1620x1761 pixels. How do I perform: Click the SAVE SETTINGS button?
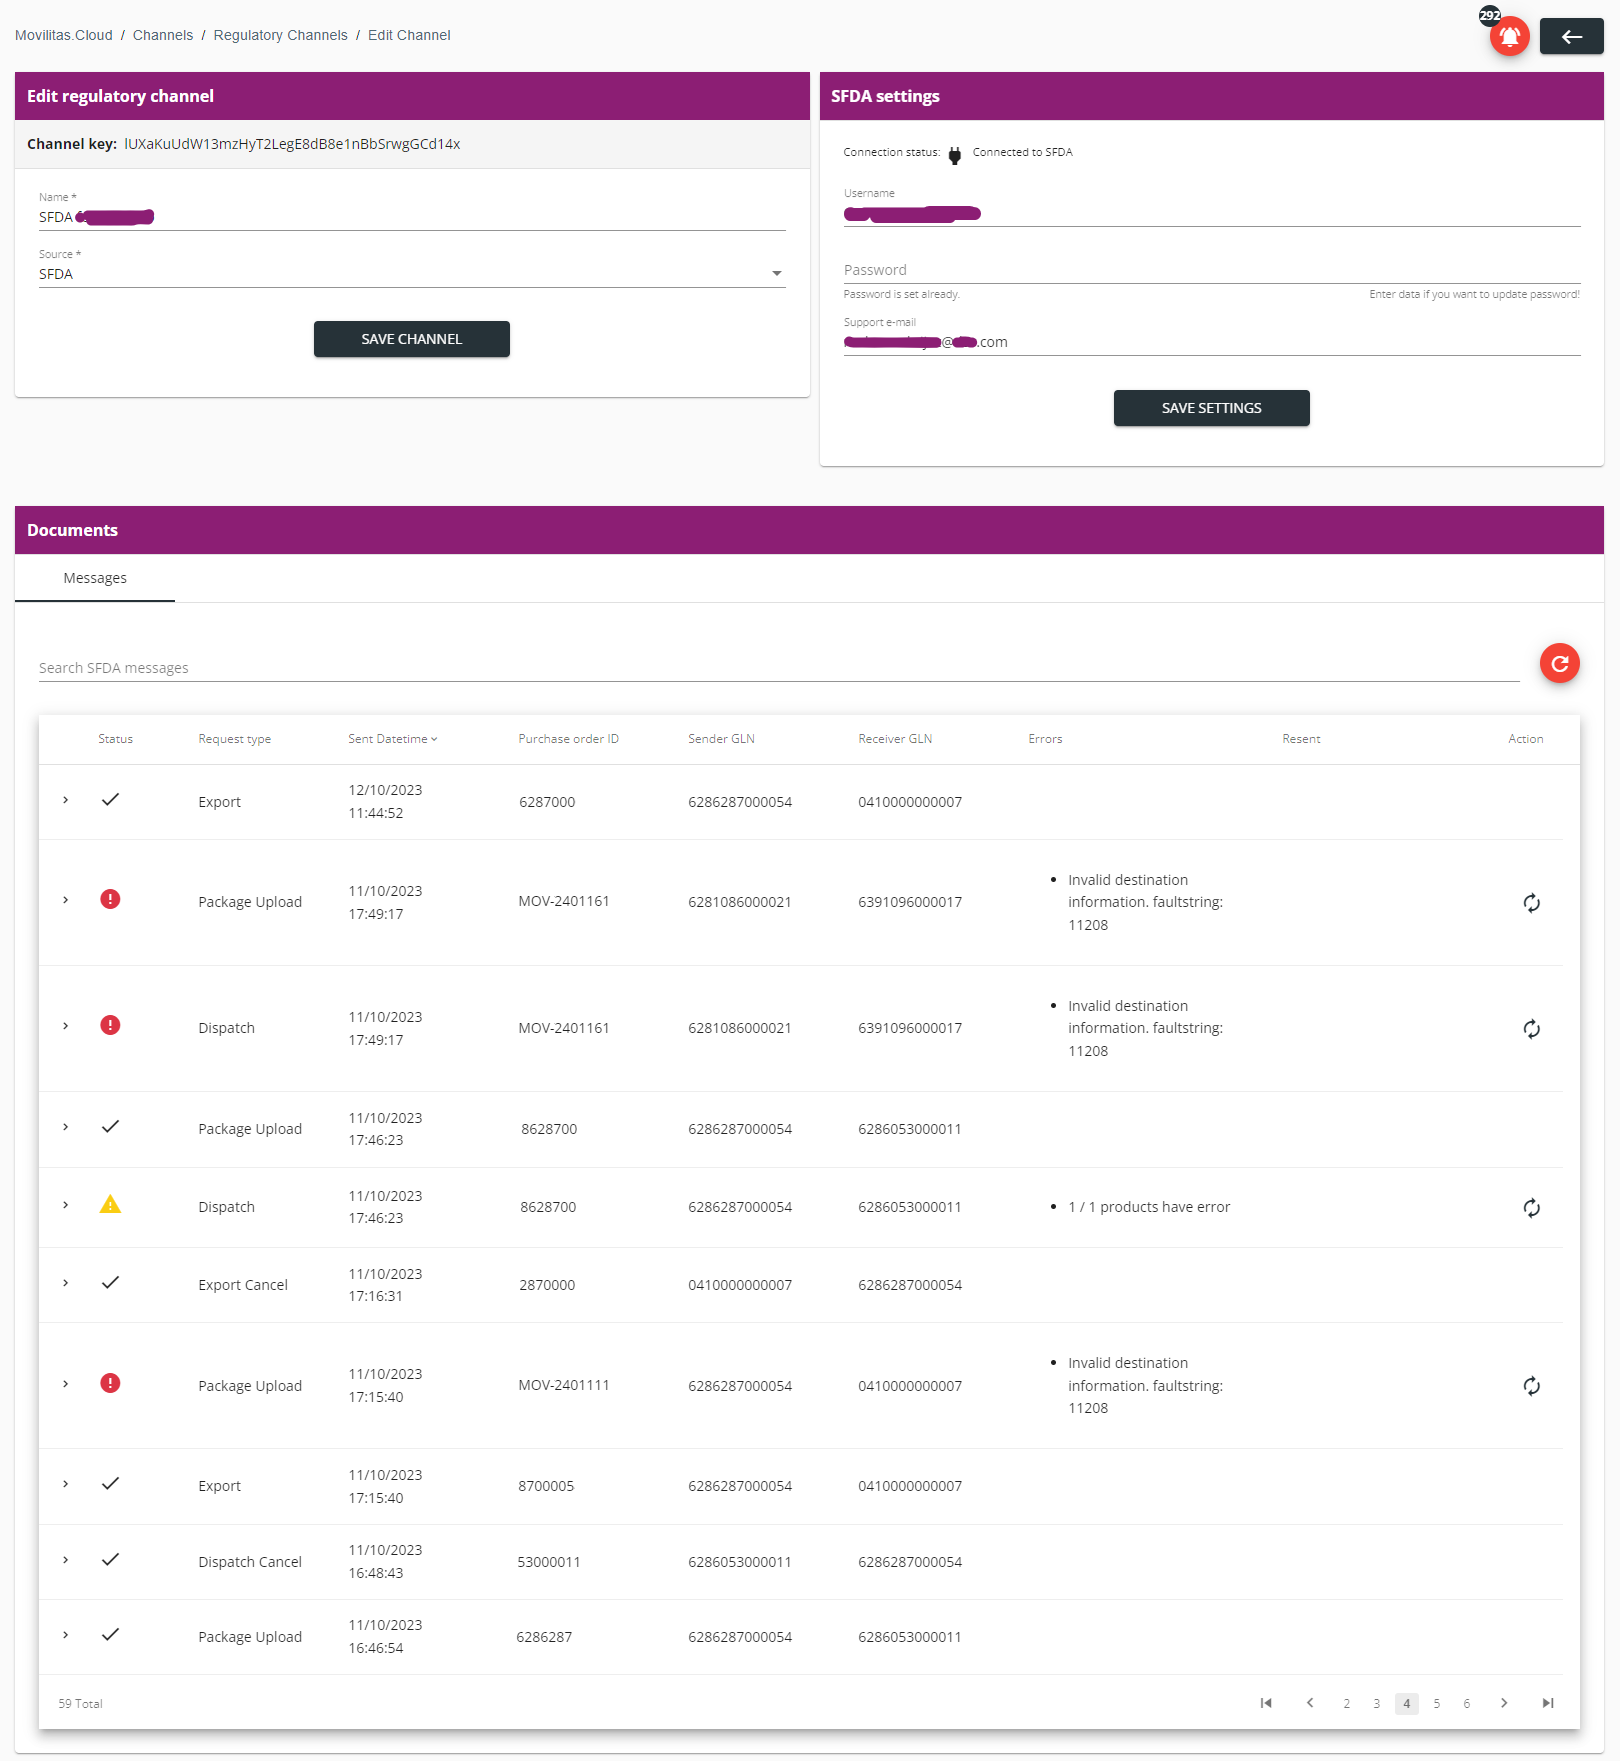pyautogui.click(x=1211, y=408)
